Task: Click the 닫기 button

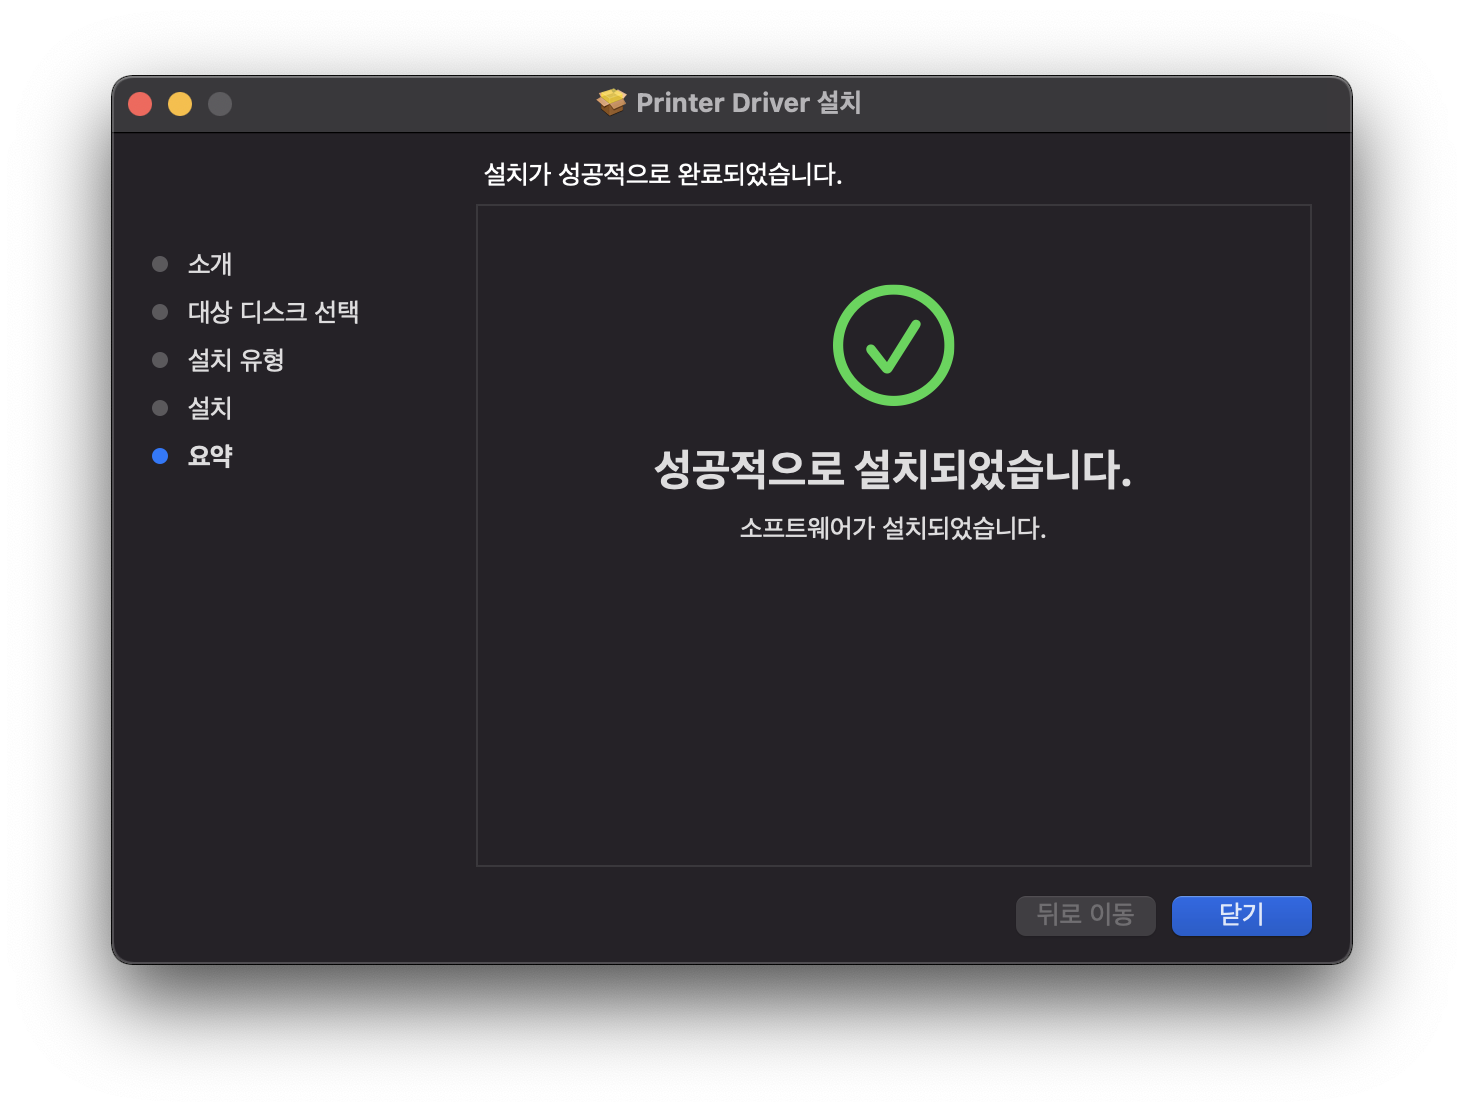Action: point(1241,915)
